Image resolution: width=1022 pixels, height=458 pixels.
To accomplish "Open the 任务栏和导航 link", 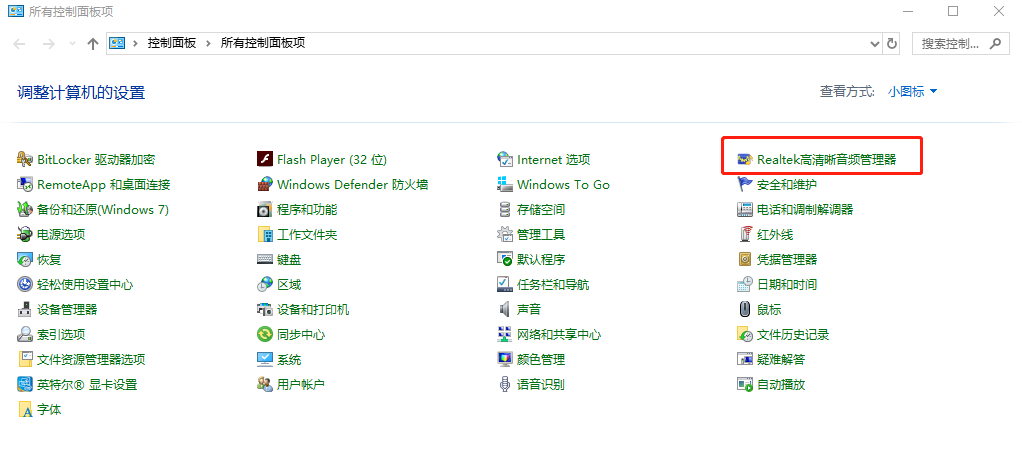I will coord(553,285).
